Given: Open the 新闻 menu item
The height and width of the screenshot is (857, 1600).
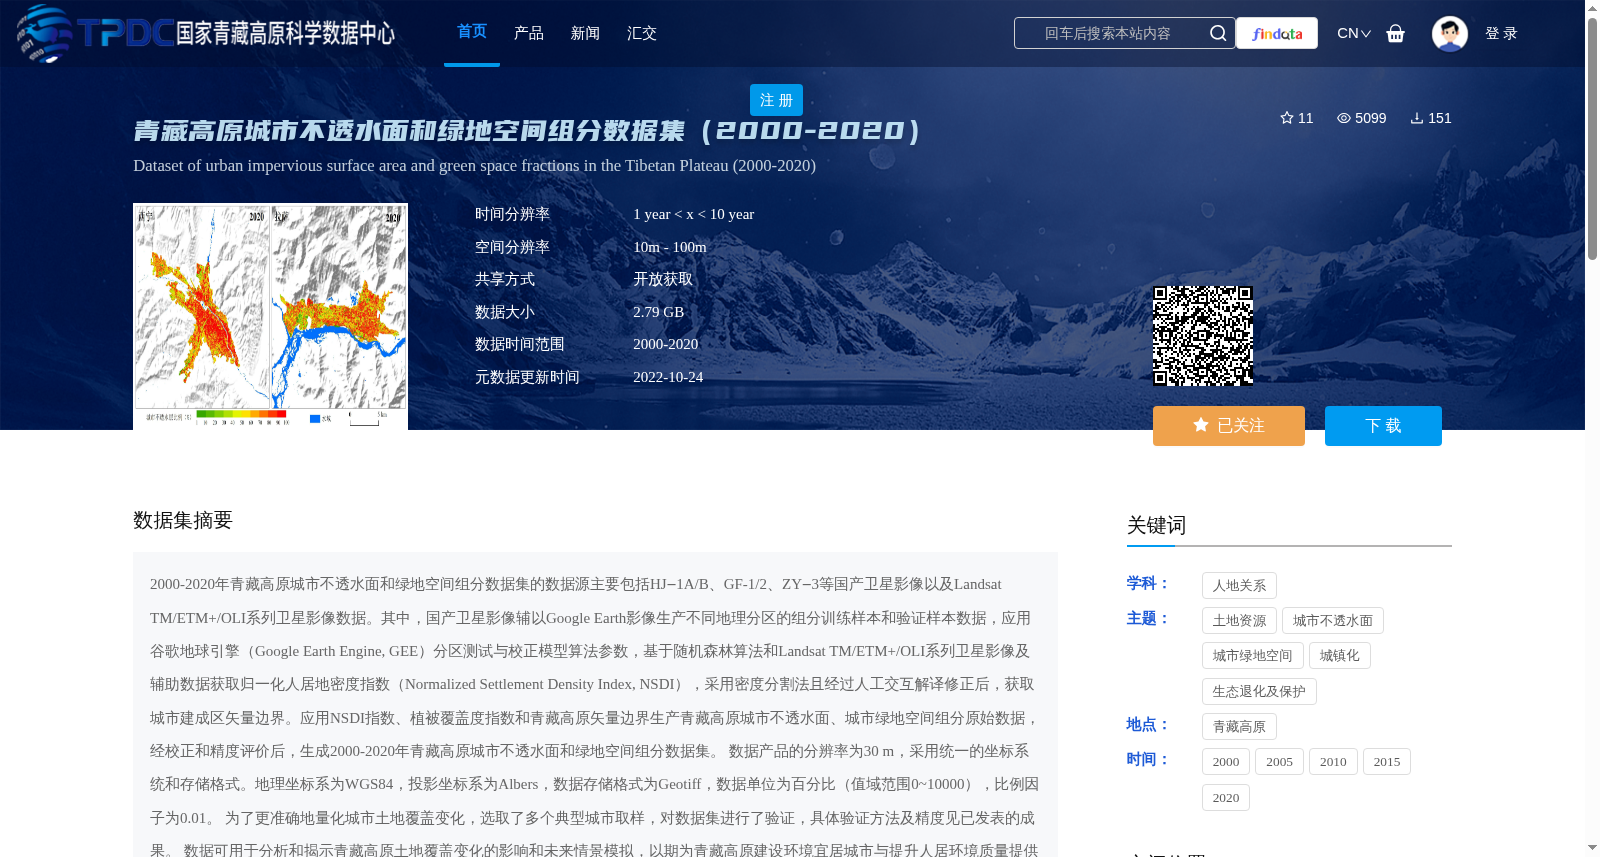Looking at the screenshot, I should click(x=585, y=33).
